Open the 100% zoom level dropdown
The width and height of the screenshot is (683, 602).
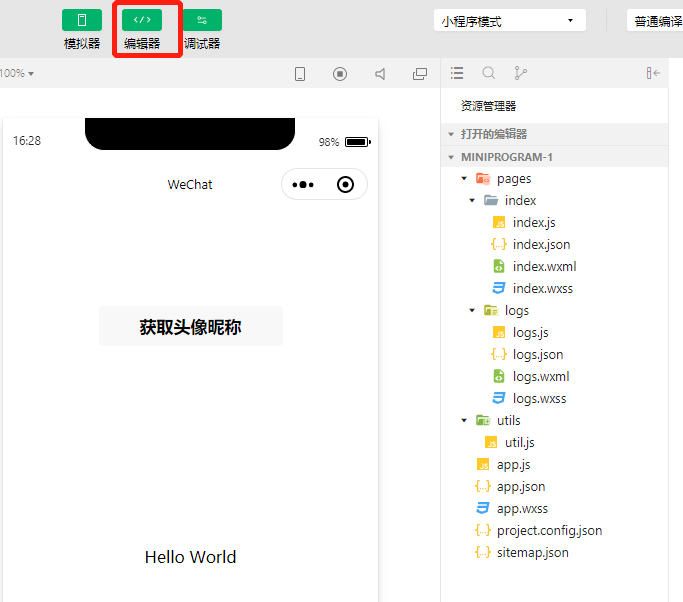pyautogui.click(x=17, y=73)
